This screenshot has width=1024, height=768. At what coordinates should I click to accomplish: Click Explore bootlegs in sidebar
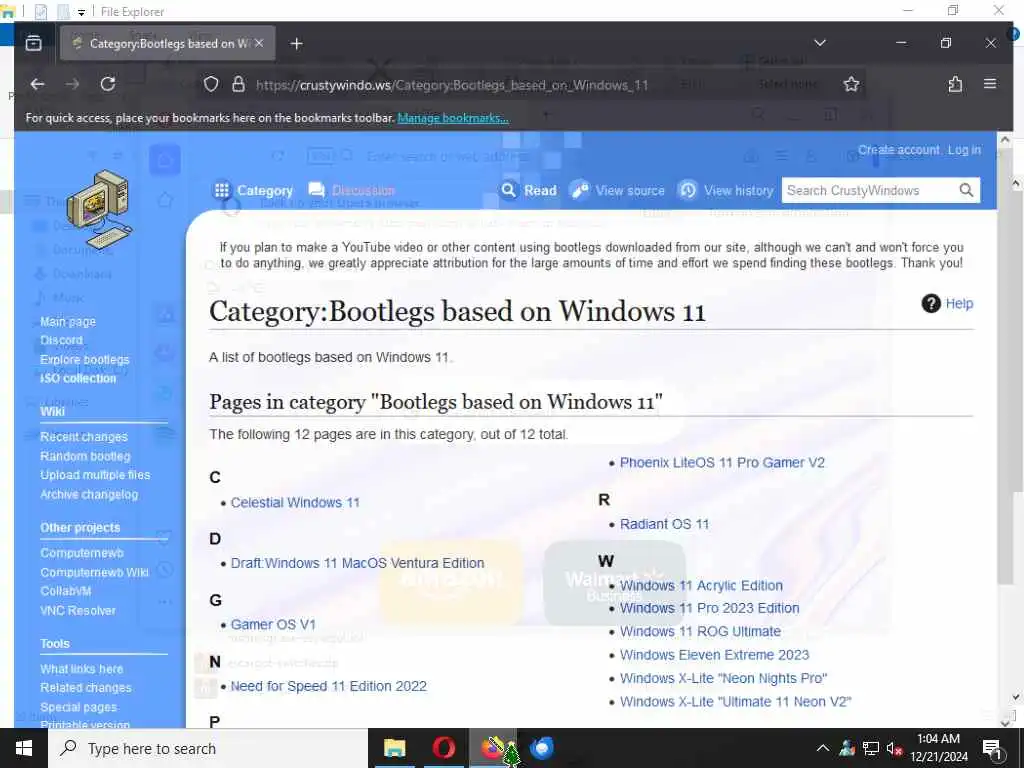(x=85, y=360)
